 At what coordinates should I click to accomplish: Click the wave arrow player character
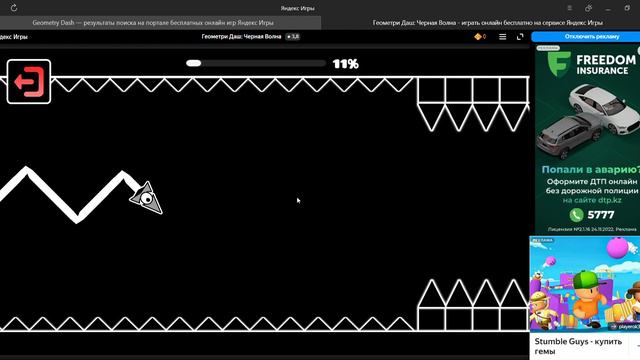146,198
